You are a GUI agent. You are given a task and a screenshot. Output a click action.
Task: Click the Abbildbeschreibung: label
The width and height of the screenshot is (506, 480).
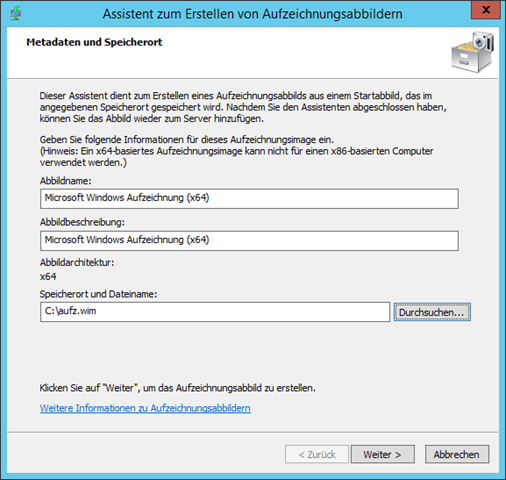[82, 222]
